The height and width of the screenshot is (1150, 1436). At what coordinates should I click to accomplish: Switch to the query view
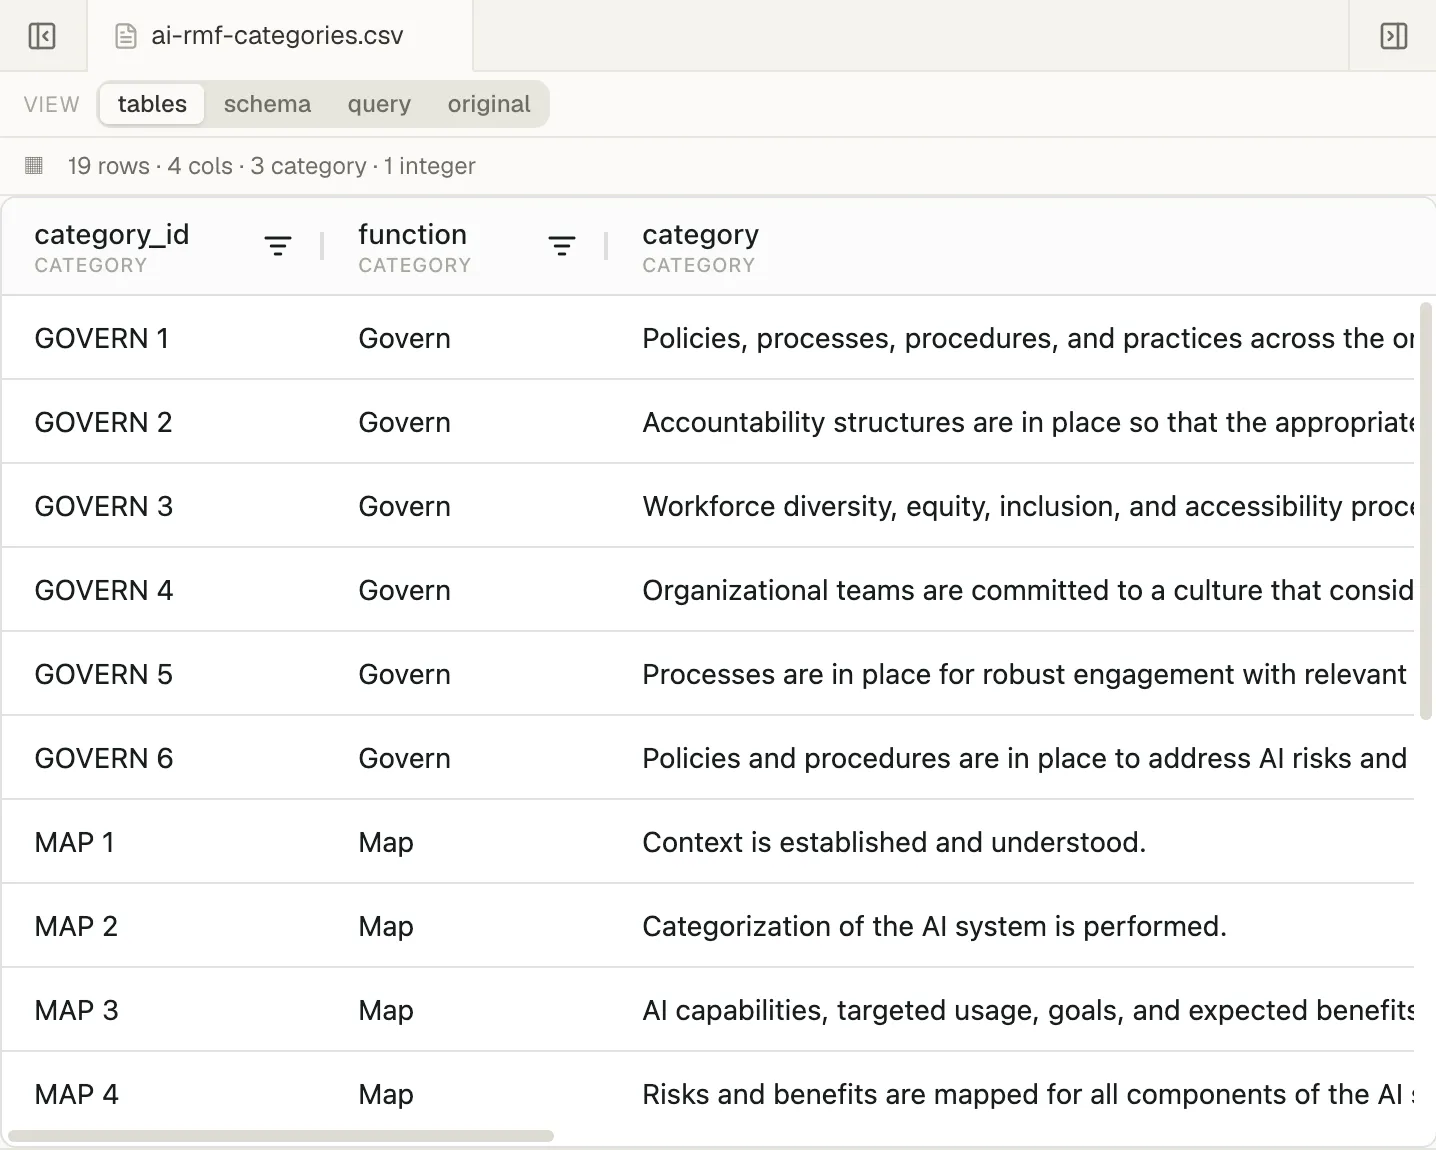tap(379, 104)
